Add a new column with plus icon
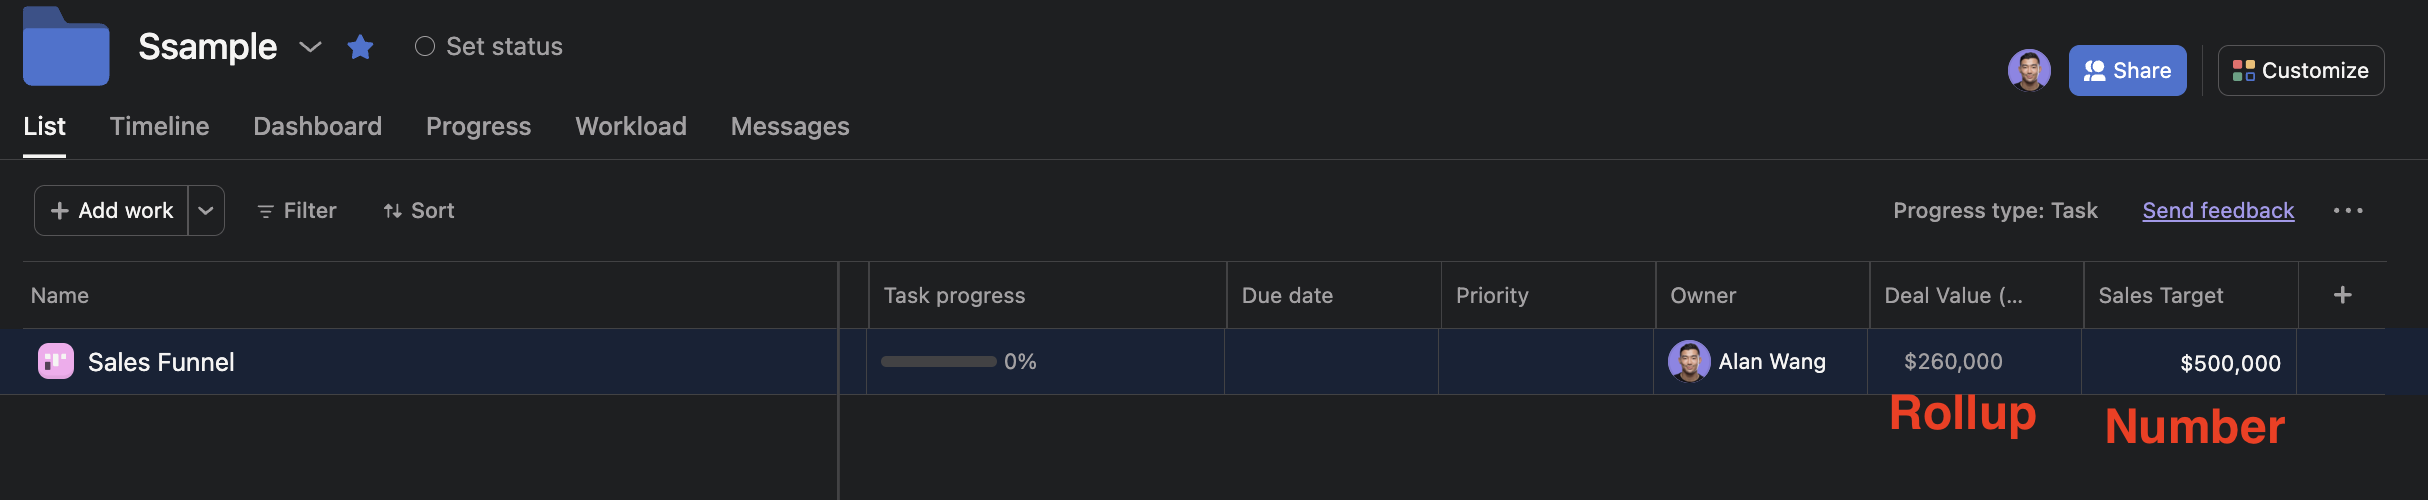Screen dimensions: 2428x500 (x=2342, y=295)
